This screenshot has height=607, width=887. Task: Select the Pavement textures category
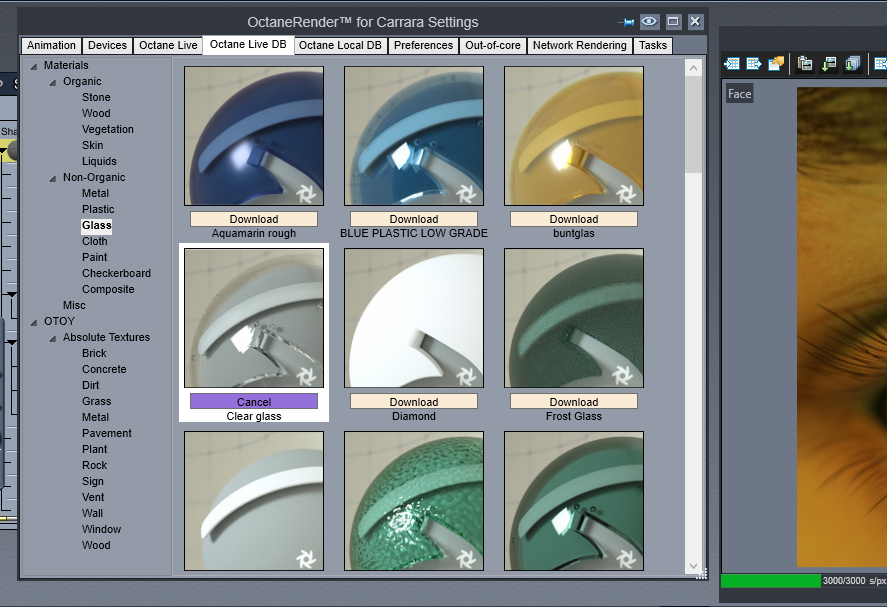[106, 433]
